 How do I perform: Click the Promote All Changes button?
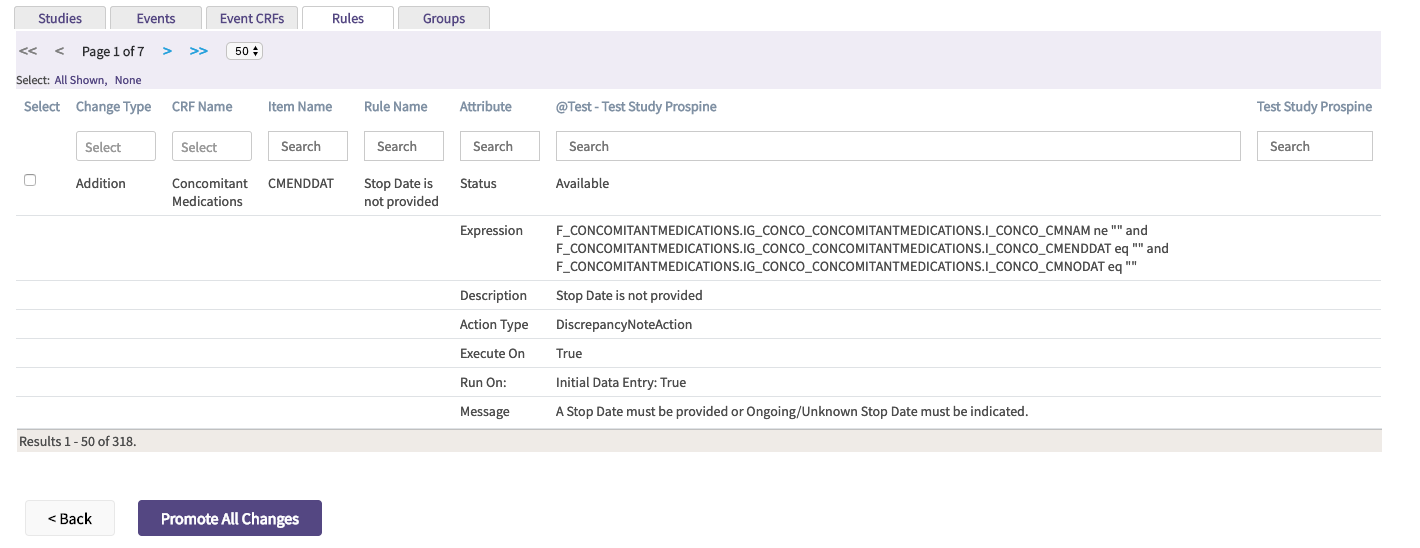point(229,518)
